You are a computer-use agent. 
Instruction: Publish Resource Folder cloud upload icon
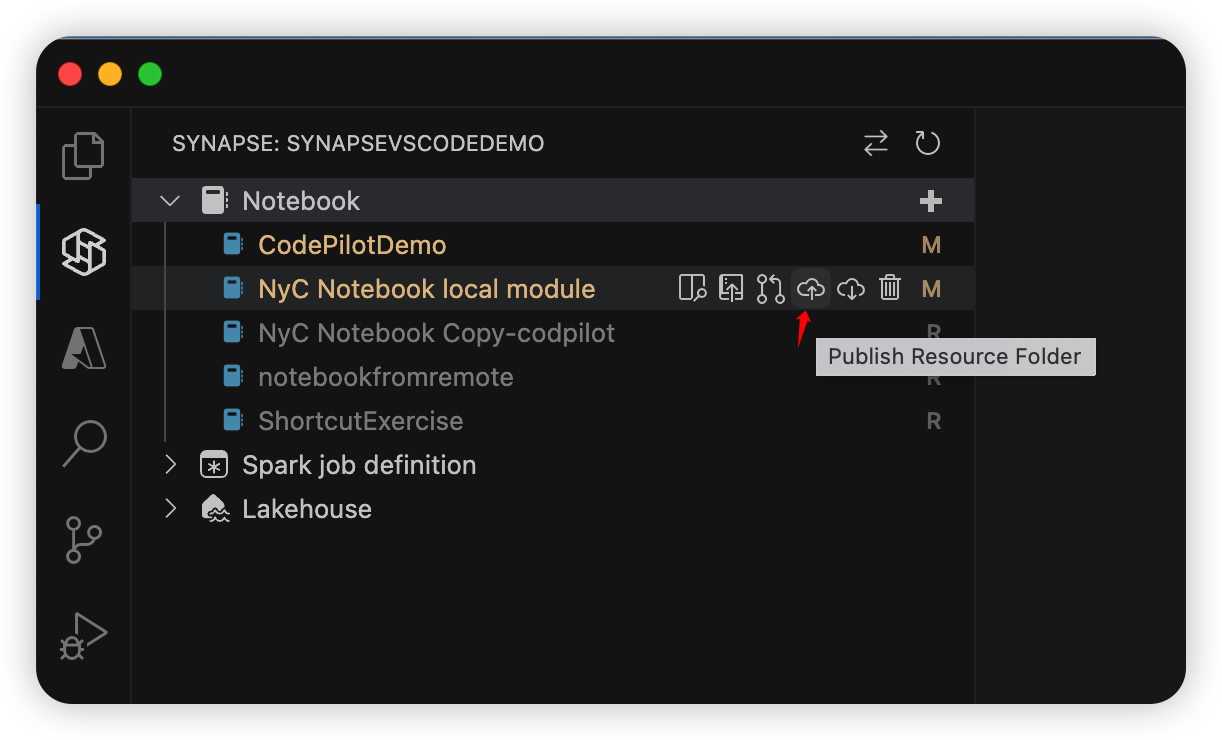(810, 289)
